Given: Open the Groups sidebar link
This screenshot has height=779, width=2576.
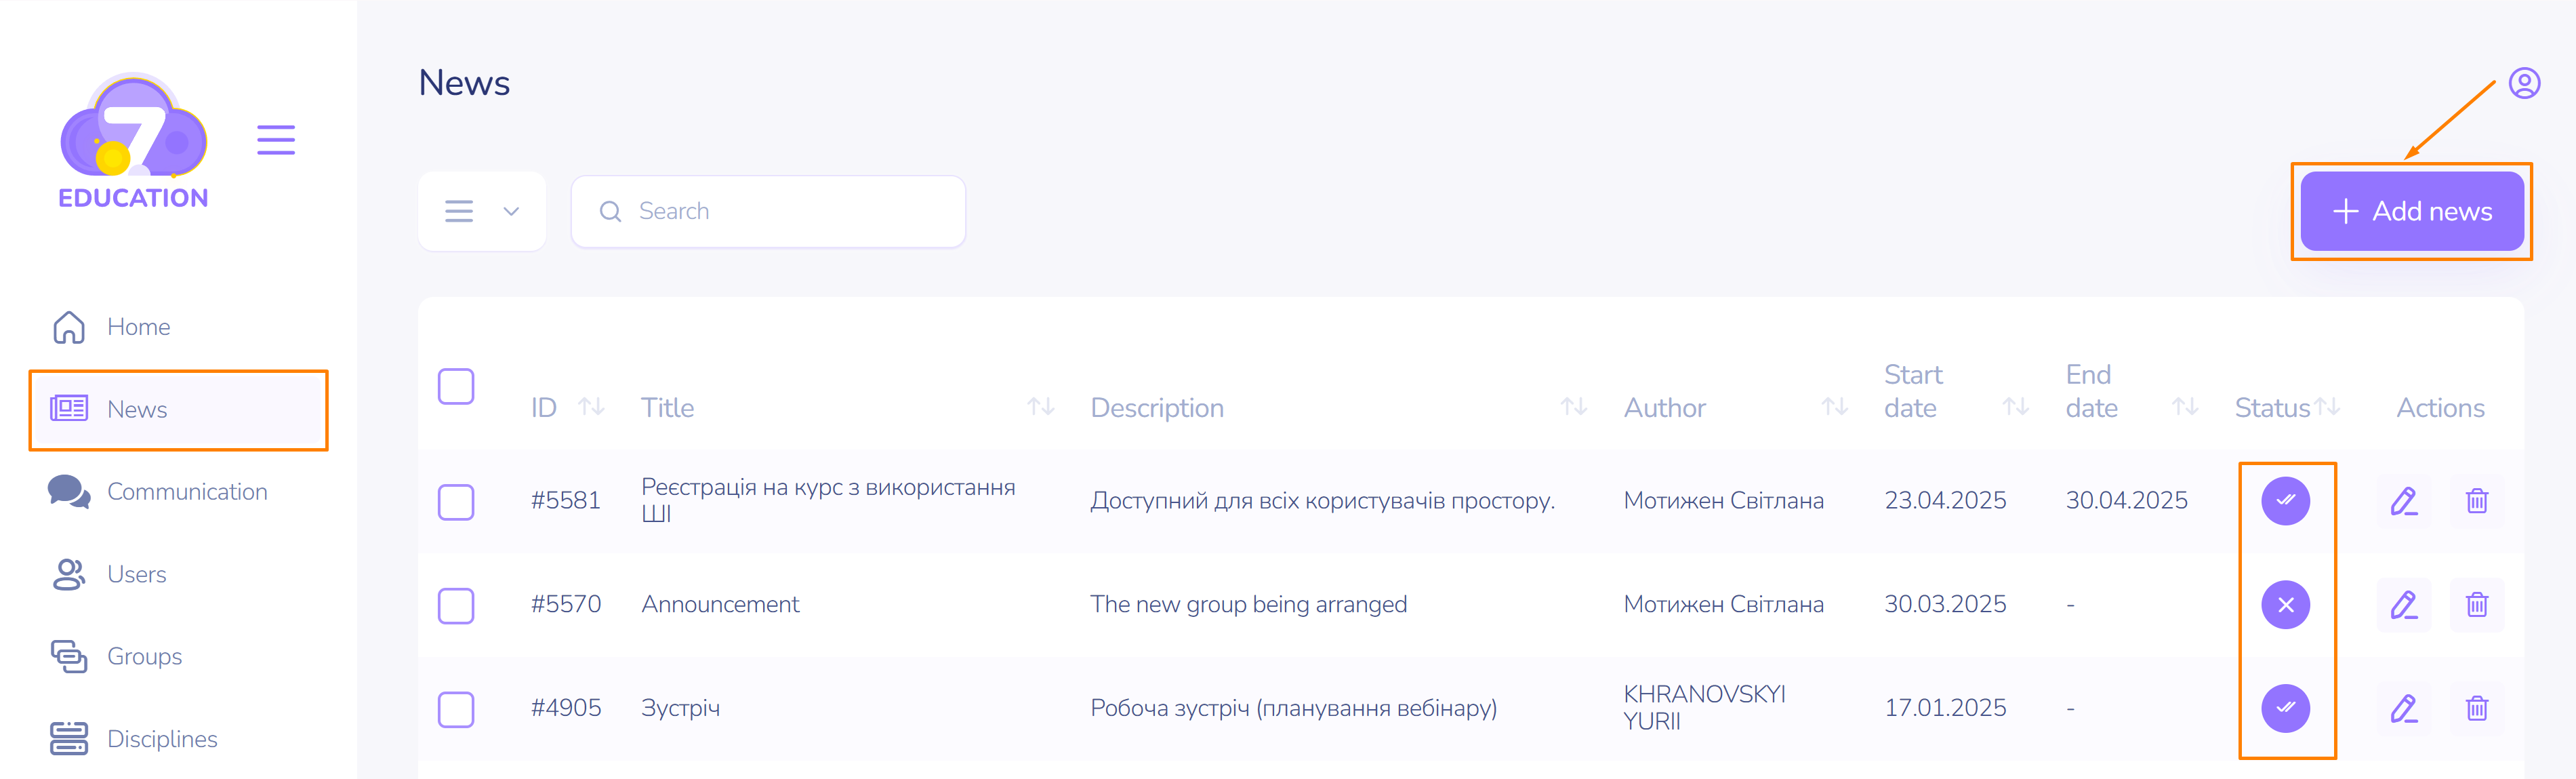Looking at the screenshot, I should point(144,657).
